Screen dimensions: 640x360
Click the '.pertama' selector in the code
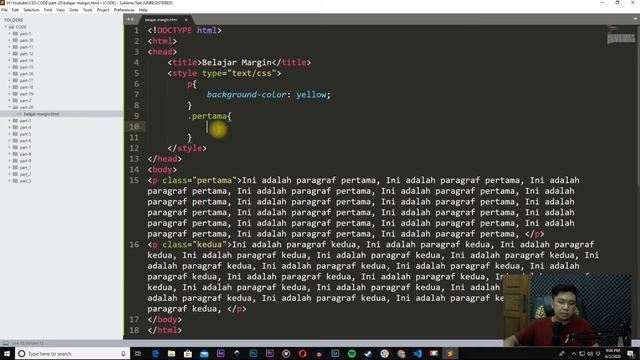coord(207,116)
